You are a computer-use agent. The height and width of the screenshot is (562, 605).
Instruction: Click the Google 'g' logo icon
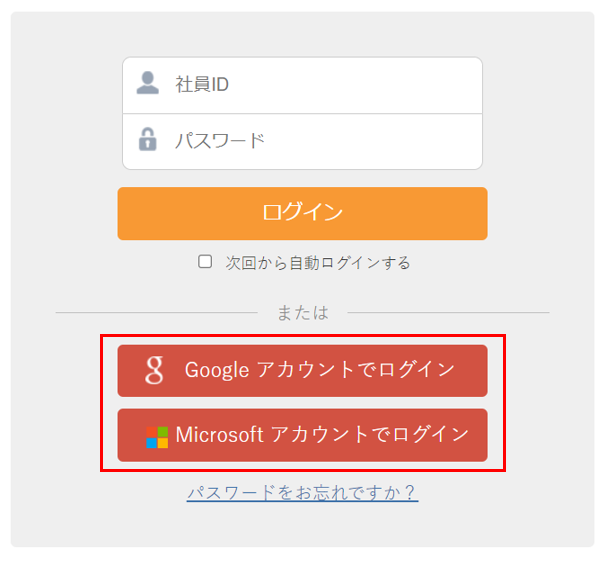154,370
